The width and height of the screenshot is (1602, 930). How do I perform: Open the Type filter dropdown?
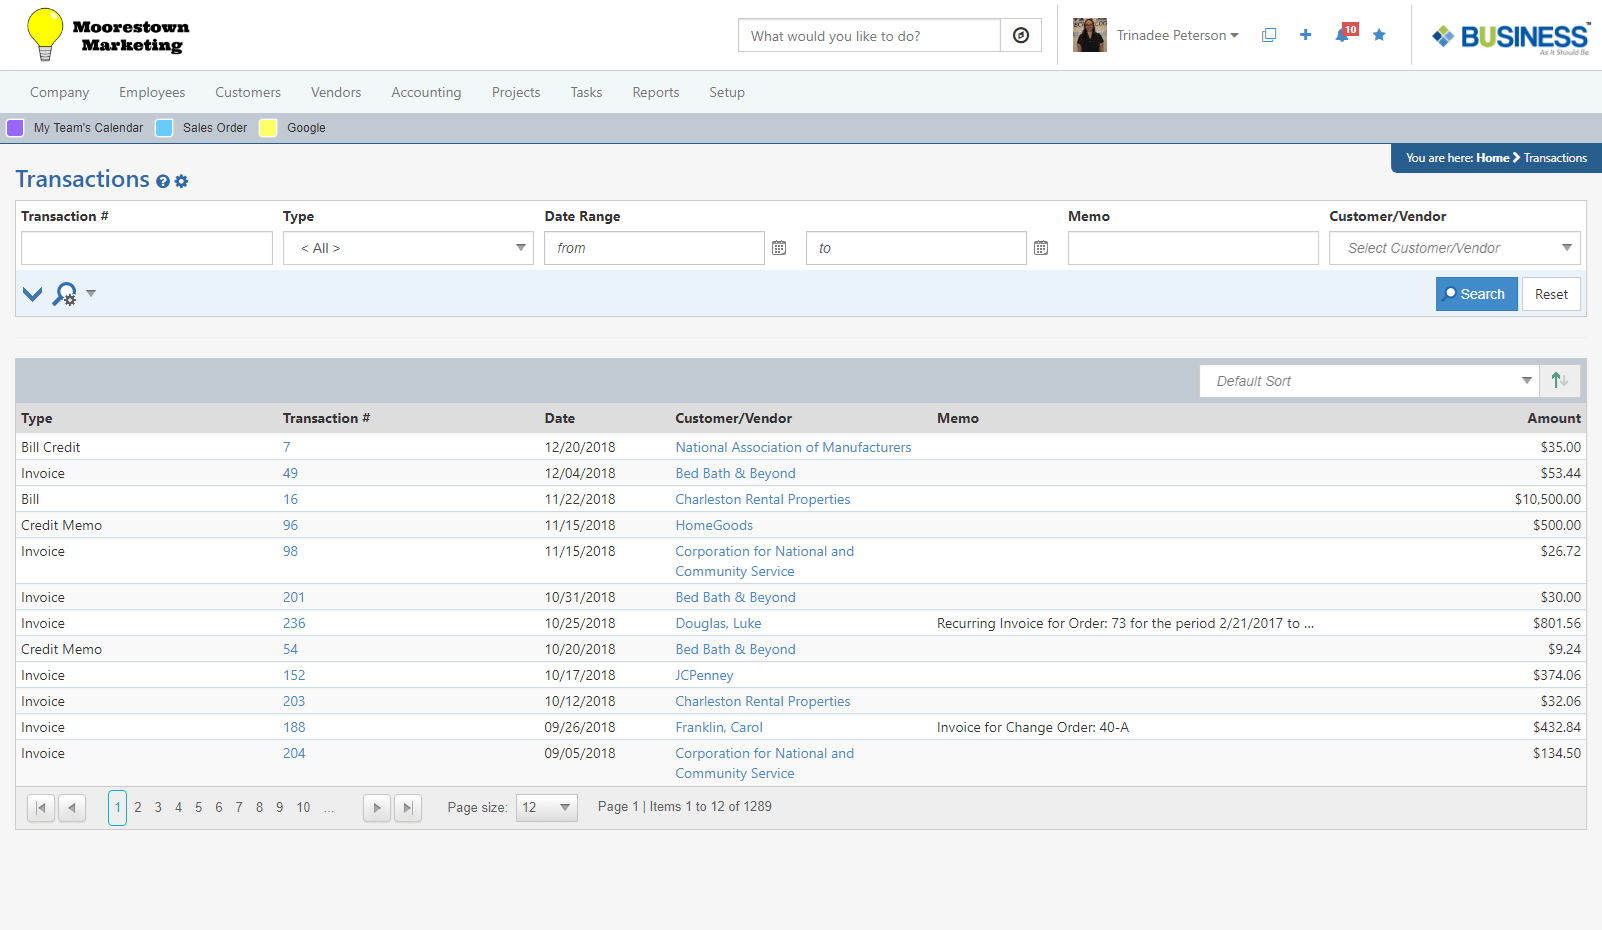408,248
